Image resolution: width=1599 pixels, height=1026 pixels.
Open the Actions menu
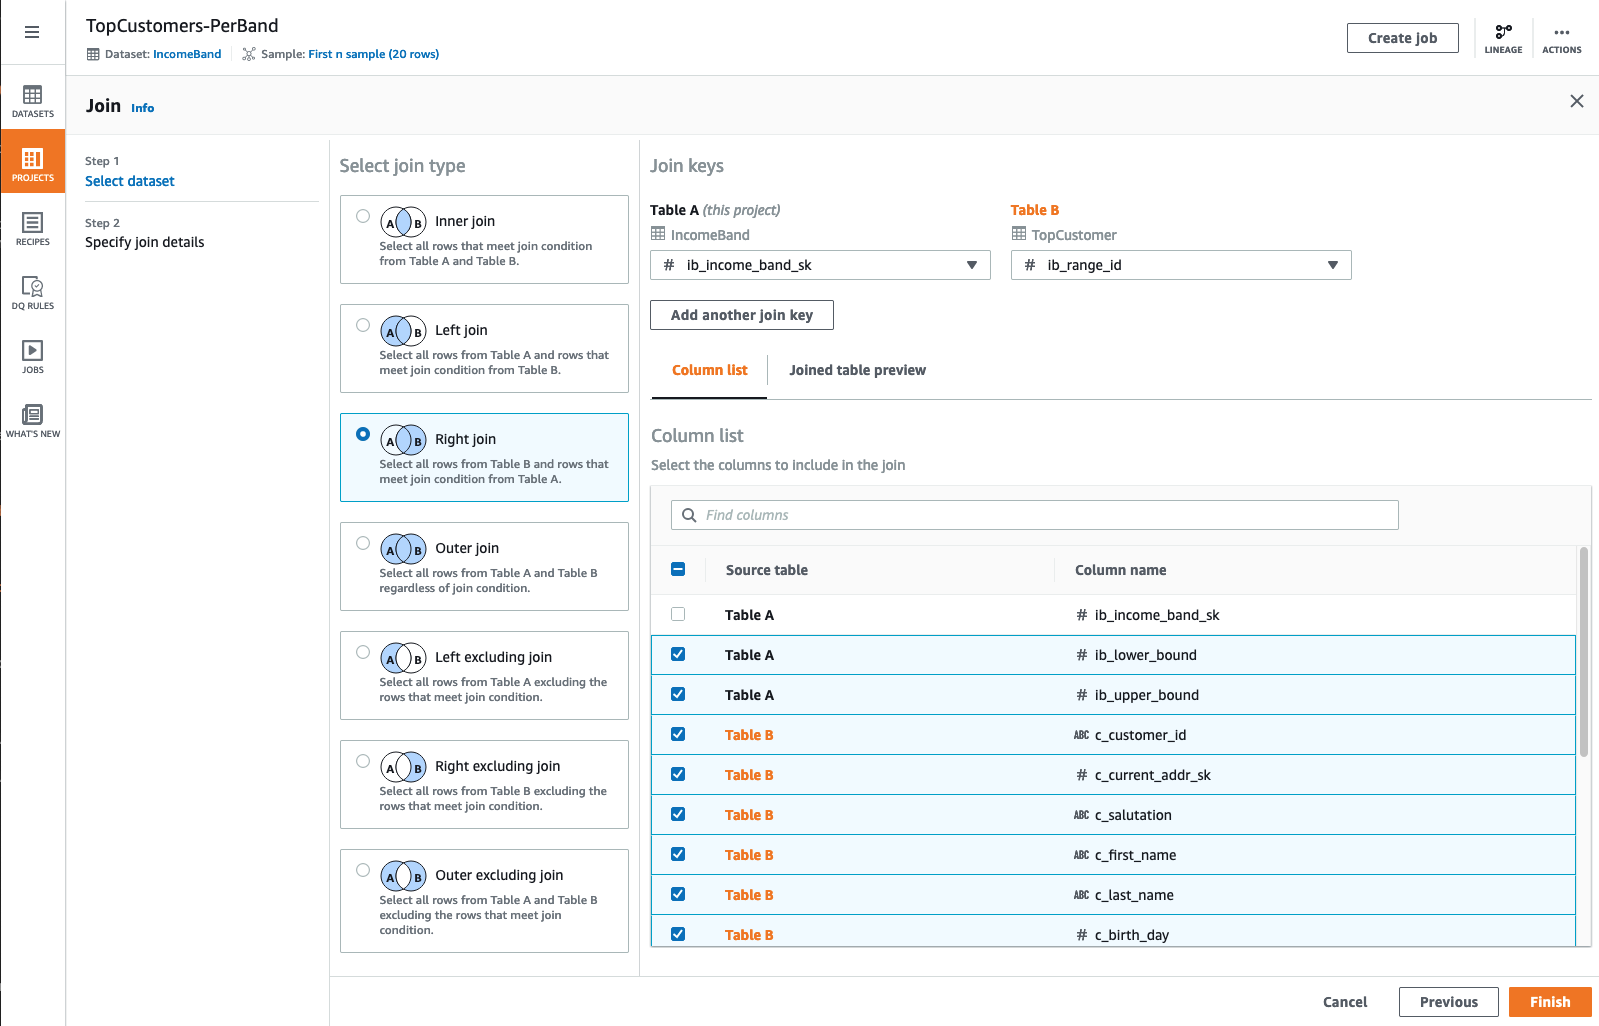tap(1561, 39)
